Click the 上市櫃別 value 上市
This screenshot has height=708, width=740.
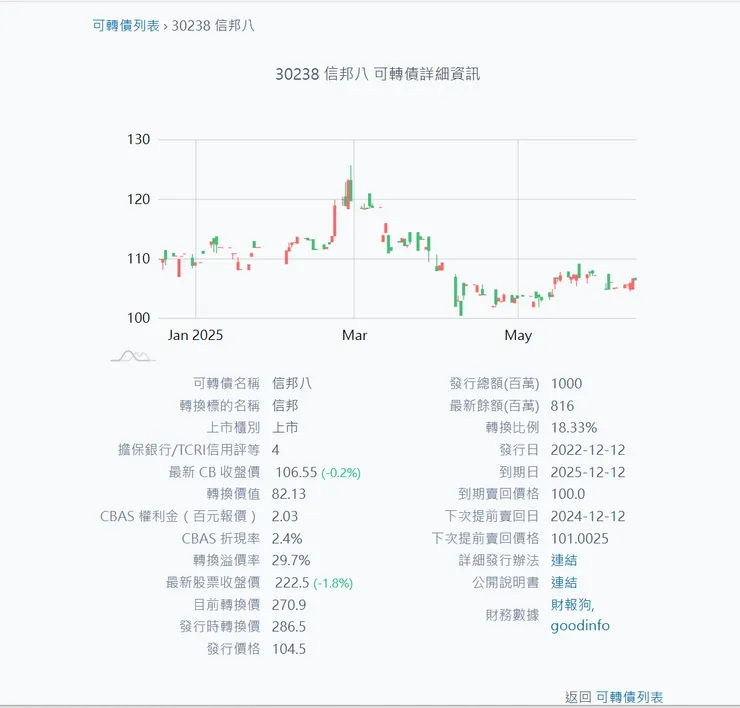pyautogui.click(x=285, y=428)
